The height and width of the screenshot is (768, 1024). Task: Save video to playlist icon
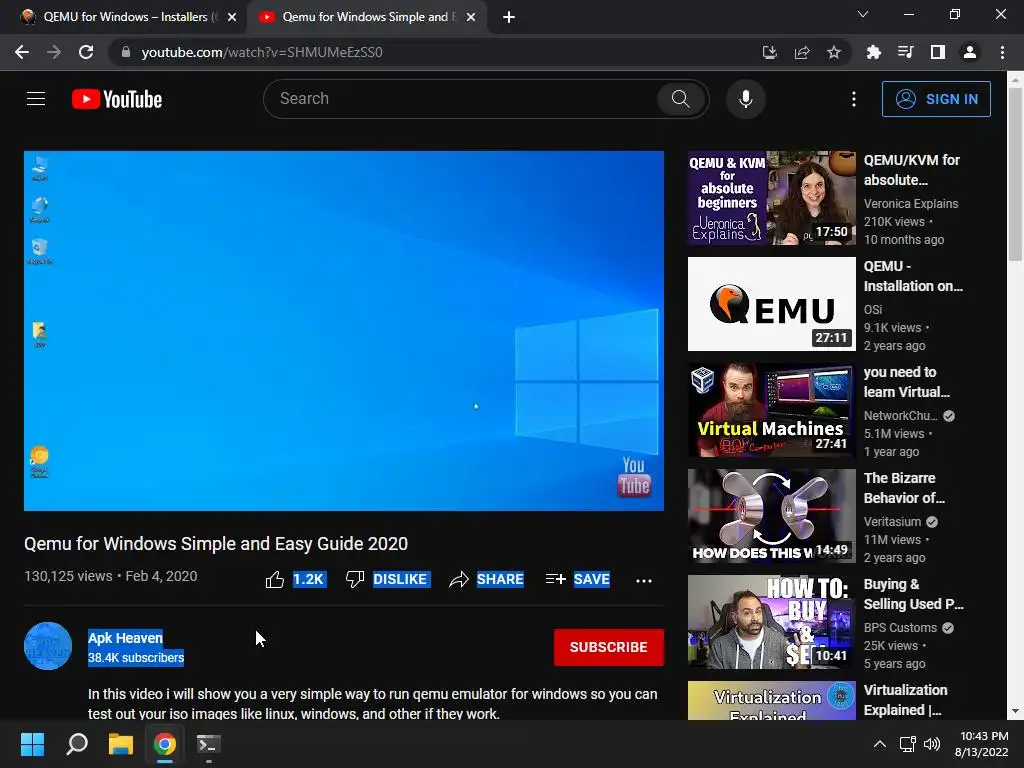click(555, 579)
